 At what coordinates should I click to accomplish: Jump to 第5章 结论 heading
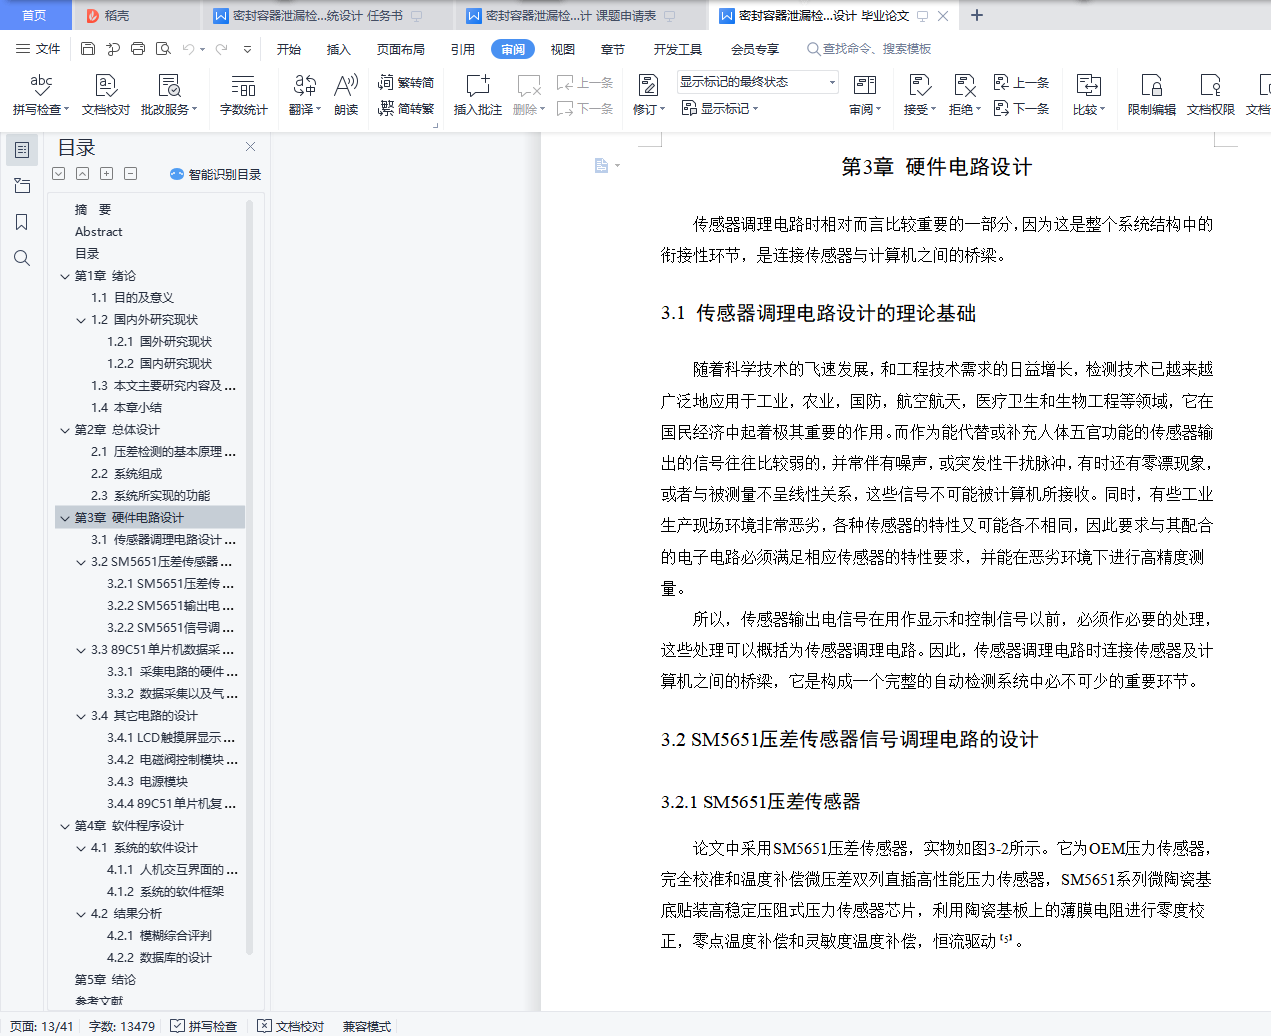pyautogui.click(x=105, y=980)
